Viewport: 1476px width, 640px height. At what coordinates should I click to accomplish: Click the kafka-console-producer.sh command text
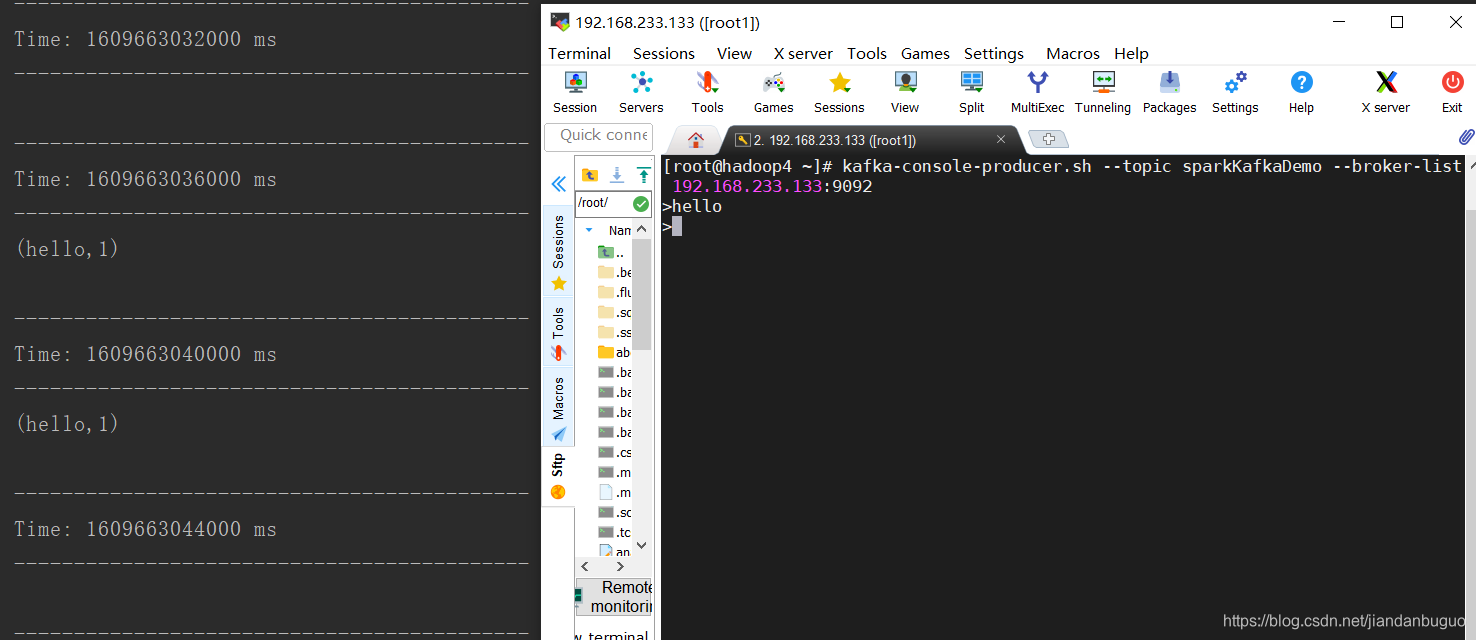pos(967,167)
